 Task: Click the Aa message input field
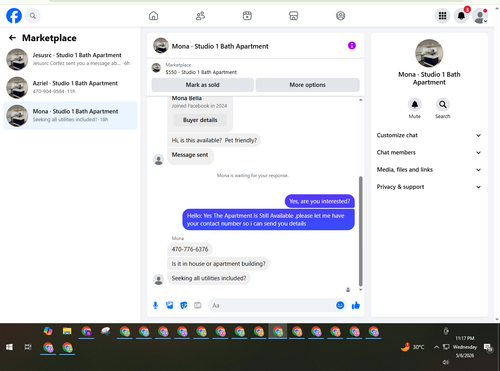(x=272, y=305)
